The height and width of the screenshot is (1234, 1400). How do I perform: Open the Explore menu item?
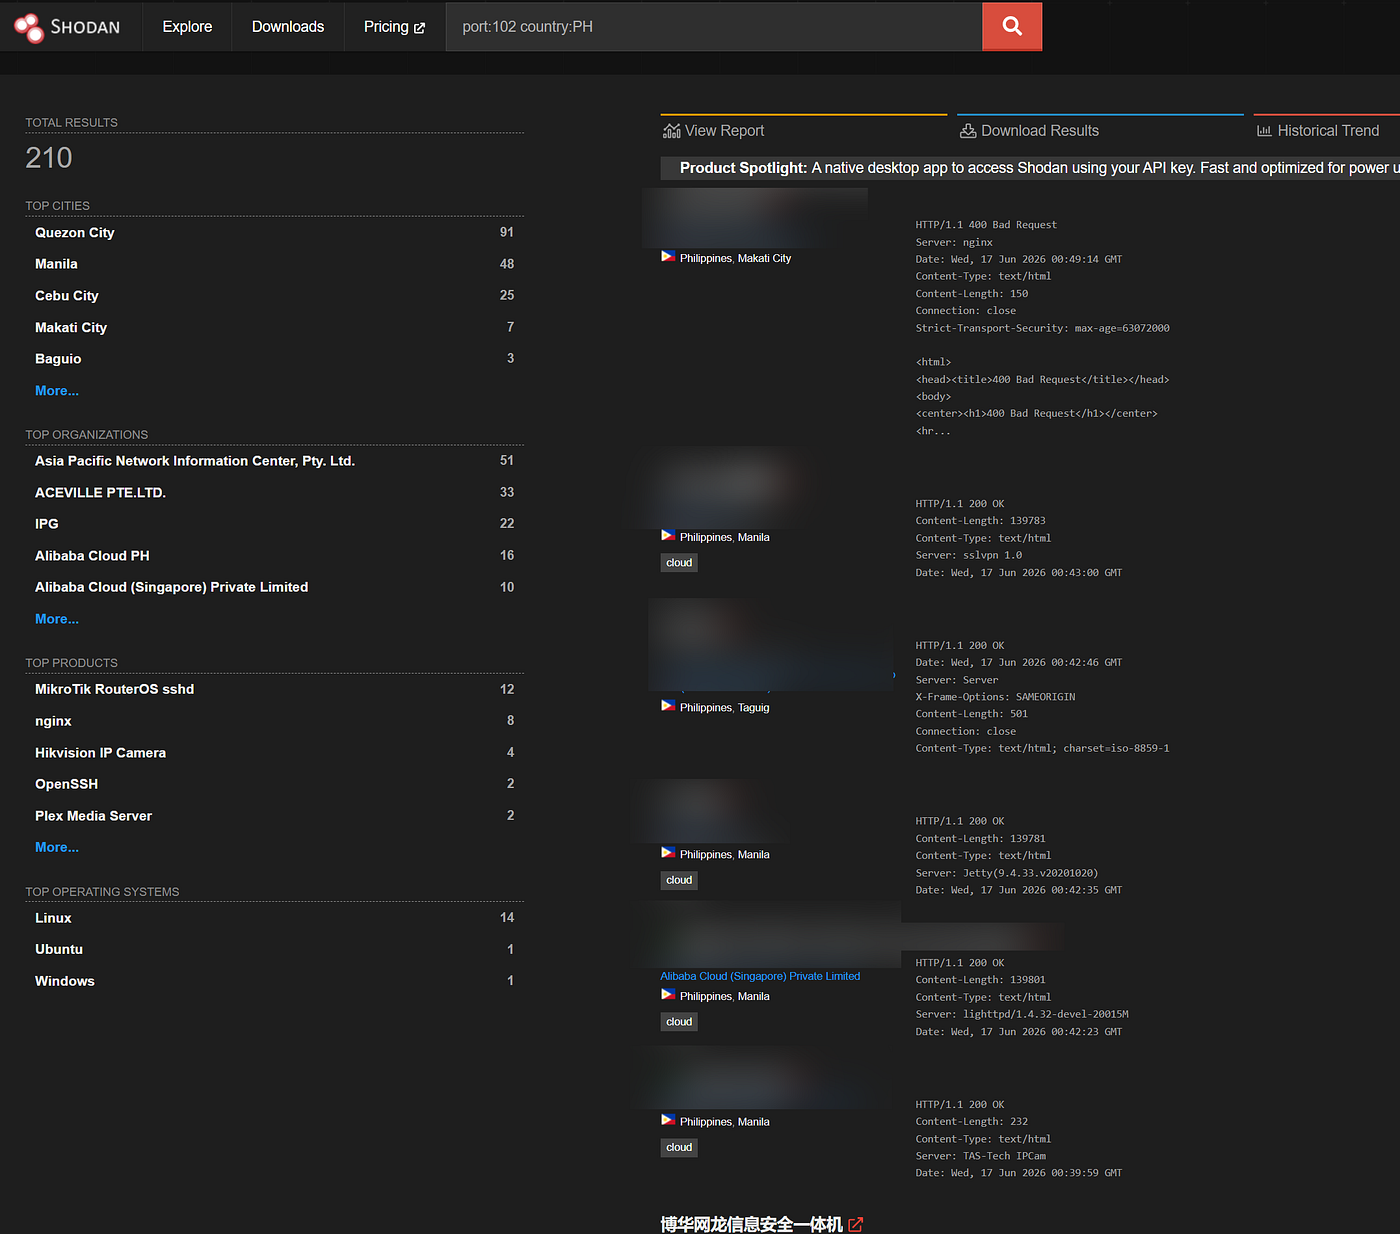tap(187, 27)
